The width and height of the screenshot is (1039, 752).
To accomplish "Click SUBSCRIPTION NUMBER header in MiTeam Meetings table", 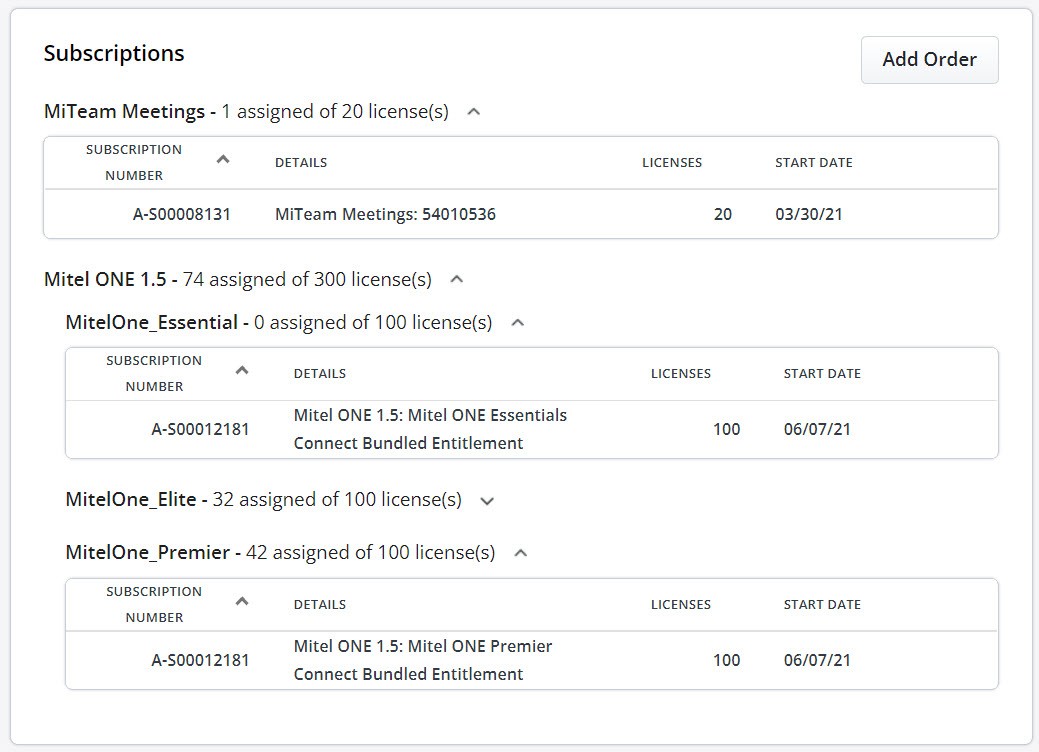I will pyautogui.click(x=134, y=162).
